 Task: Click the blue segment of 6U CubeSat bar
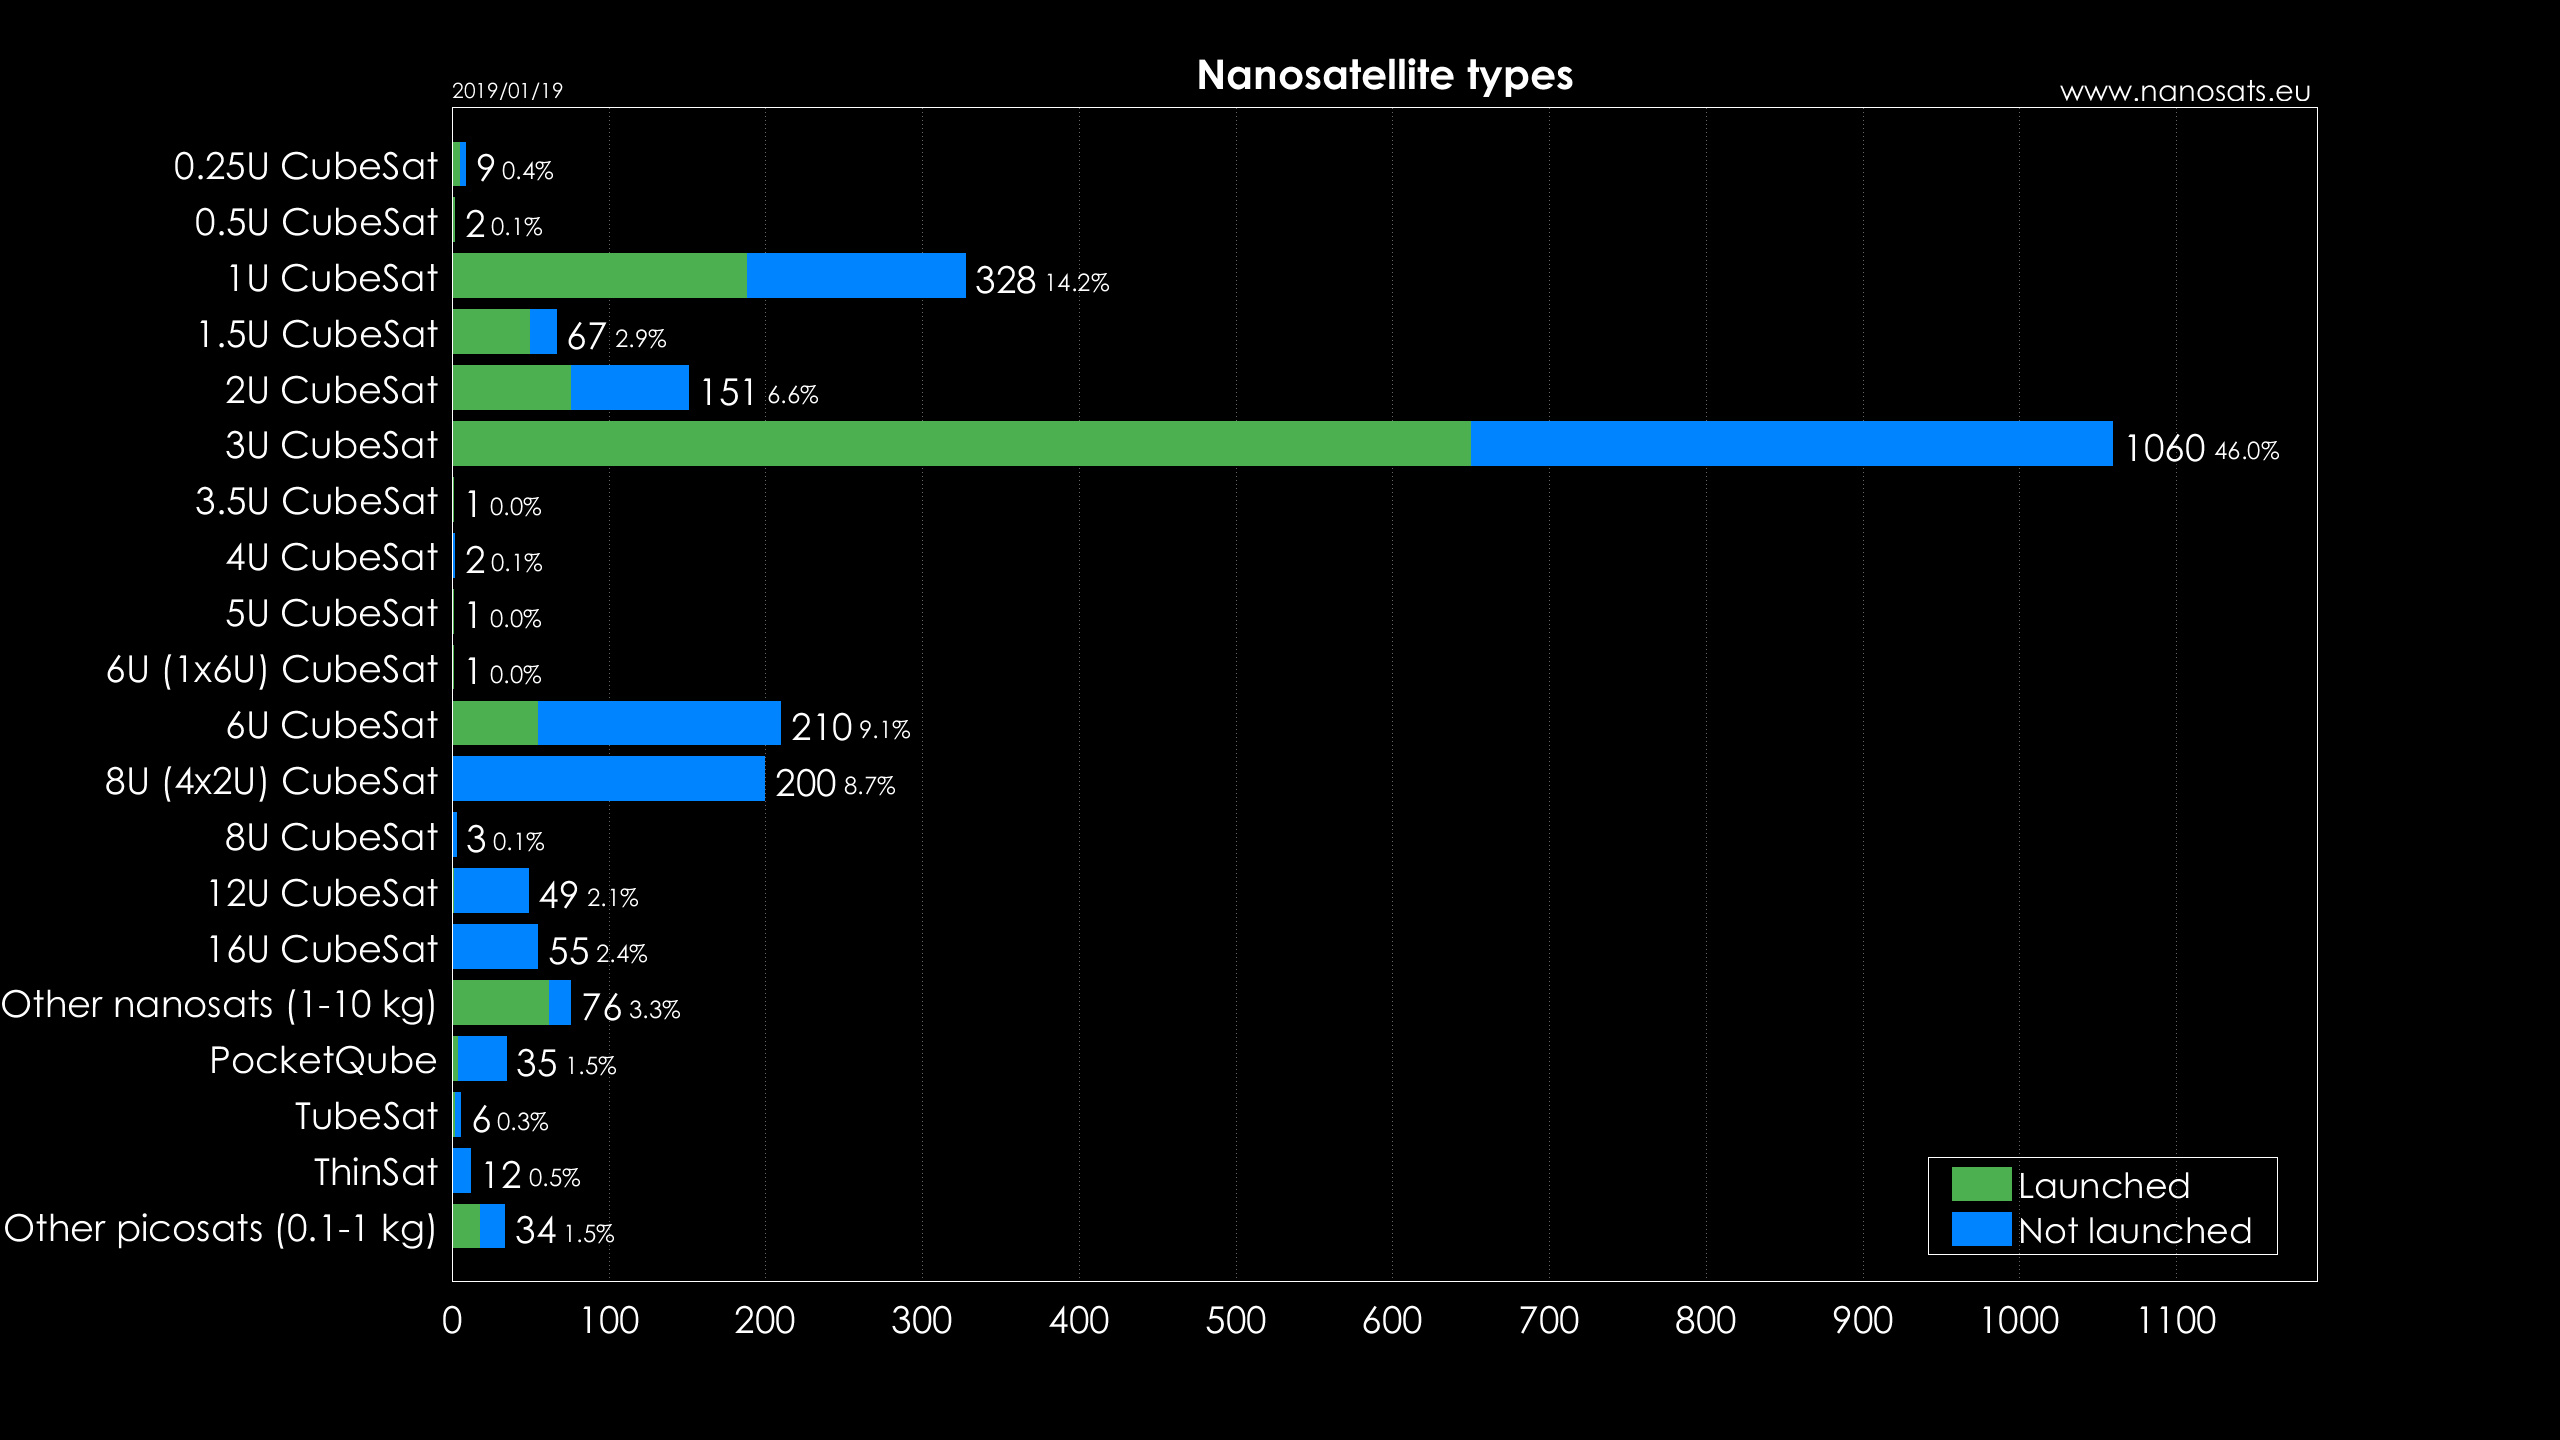[658, 723]
